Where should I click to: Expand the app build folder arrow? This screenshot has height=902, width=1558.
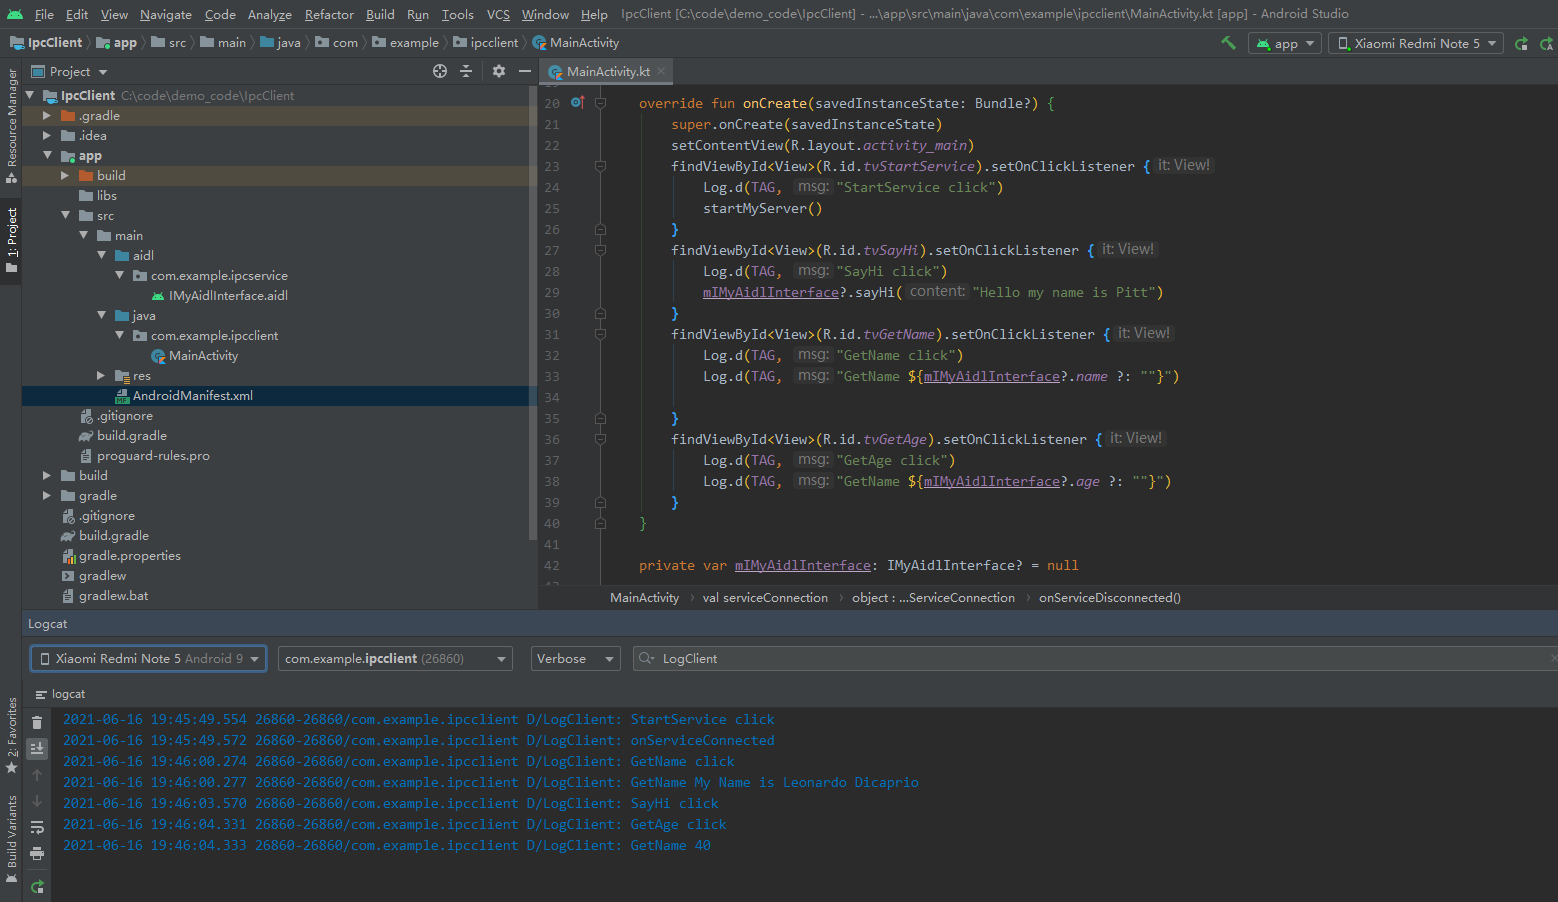pyautogui.click(x=65, y=175)
